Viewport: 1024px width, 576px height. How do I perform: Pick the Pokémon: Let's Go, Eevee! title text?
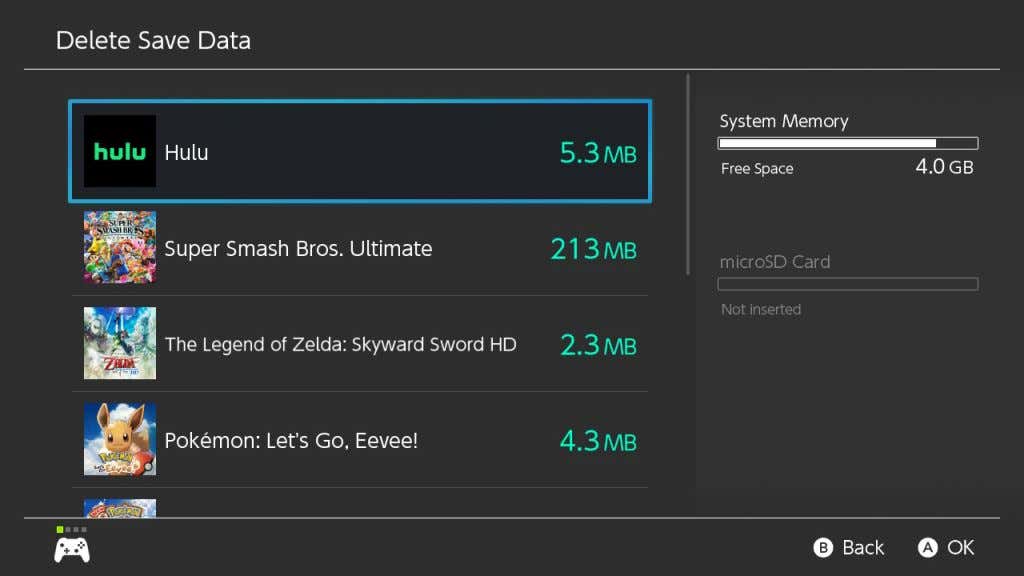[291, 440]
